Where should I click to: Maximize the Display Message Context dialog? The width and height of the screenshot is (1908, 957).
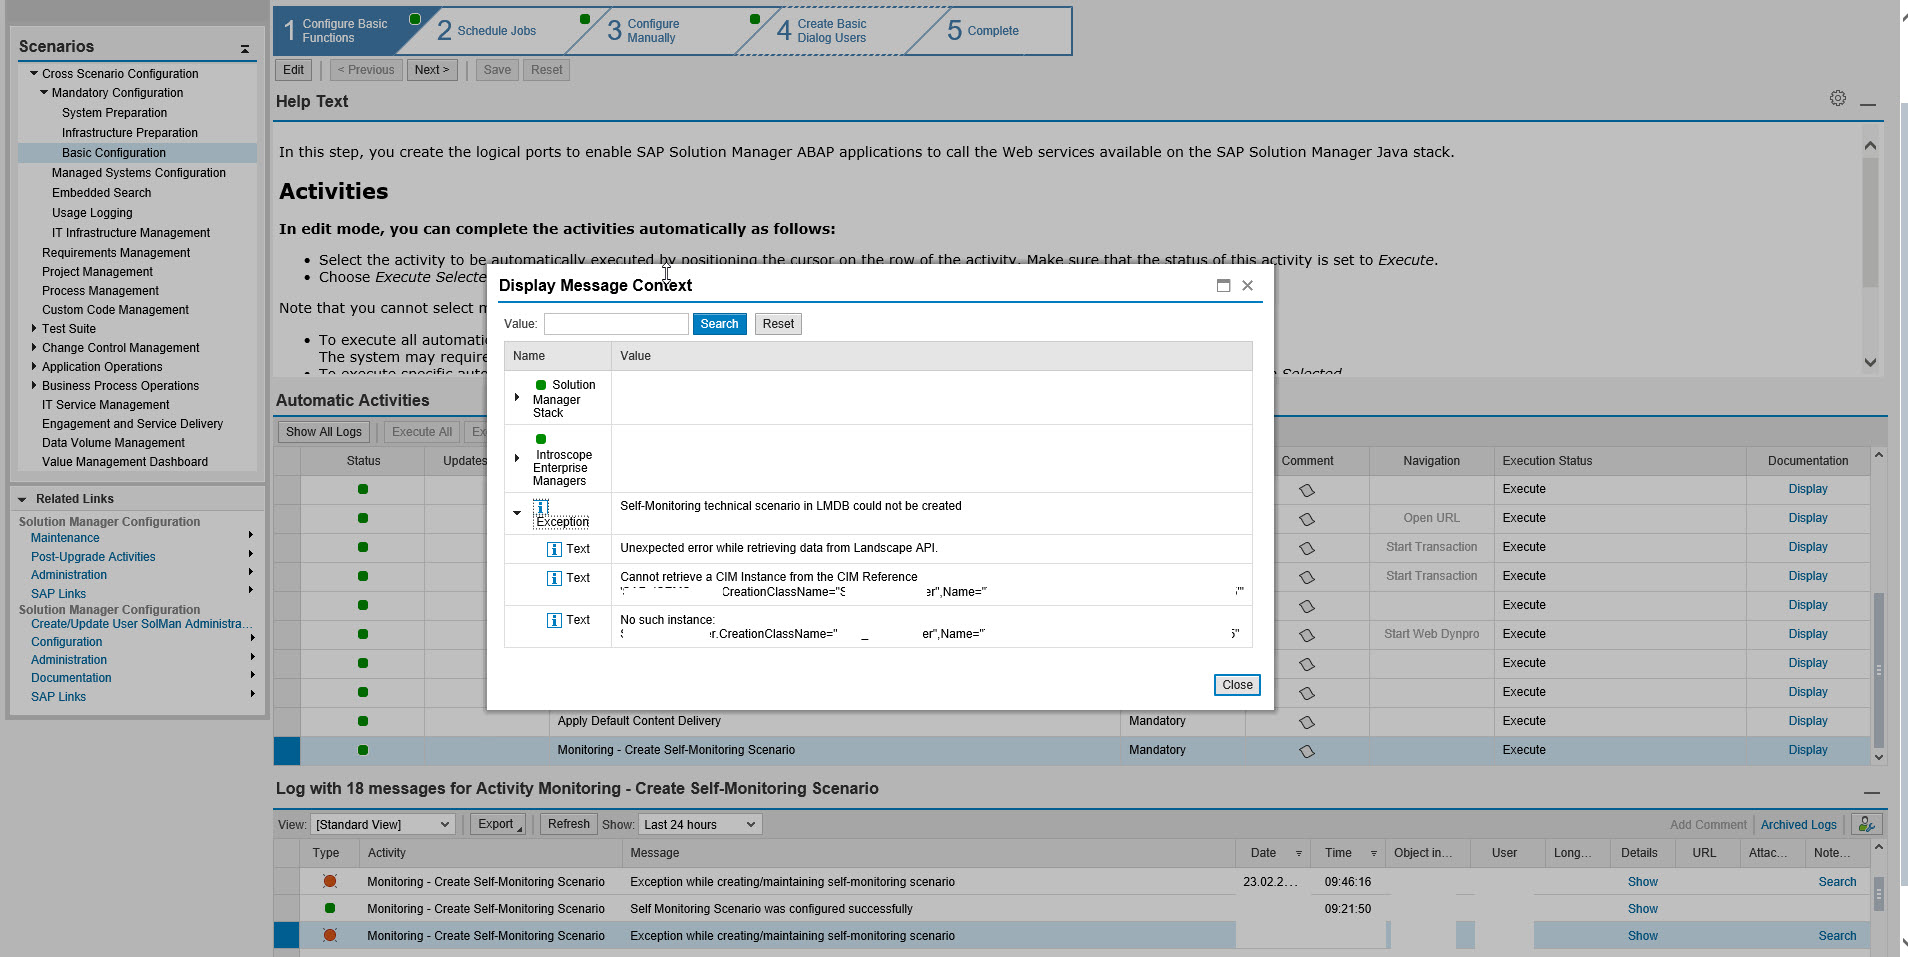coord(1223,285)
